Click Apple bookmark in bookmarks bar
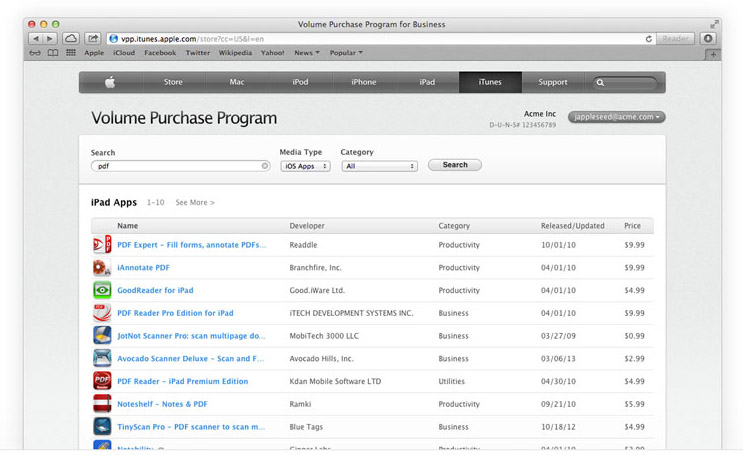The width and height of the screenshot is (743, 455). [94, 53]
